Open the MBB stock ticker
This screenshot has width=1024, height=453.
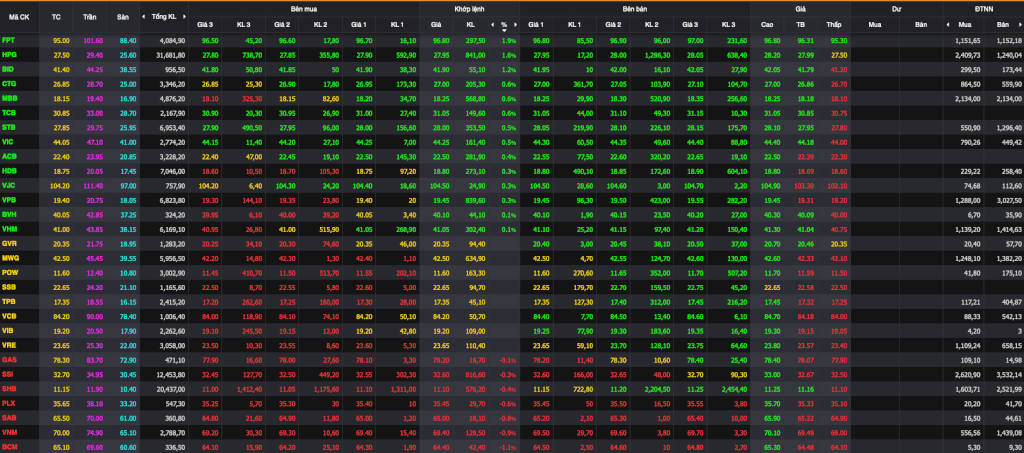coord(9,99)
